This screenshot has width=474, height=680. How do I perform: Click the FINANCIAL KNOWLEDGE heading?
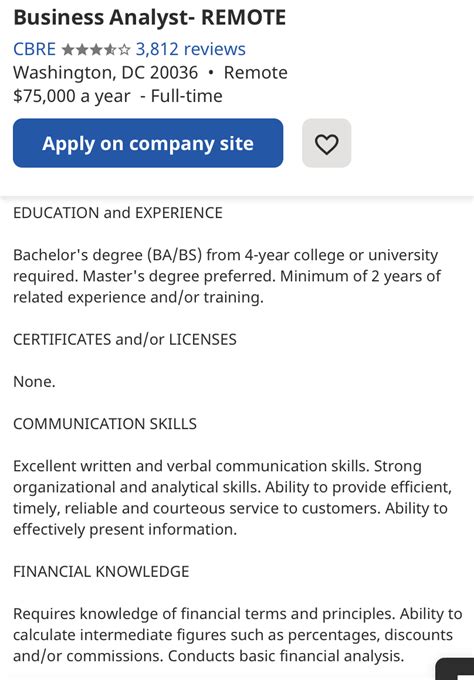(x=101, y=572)
